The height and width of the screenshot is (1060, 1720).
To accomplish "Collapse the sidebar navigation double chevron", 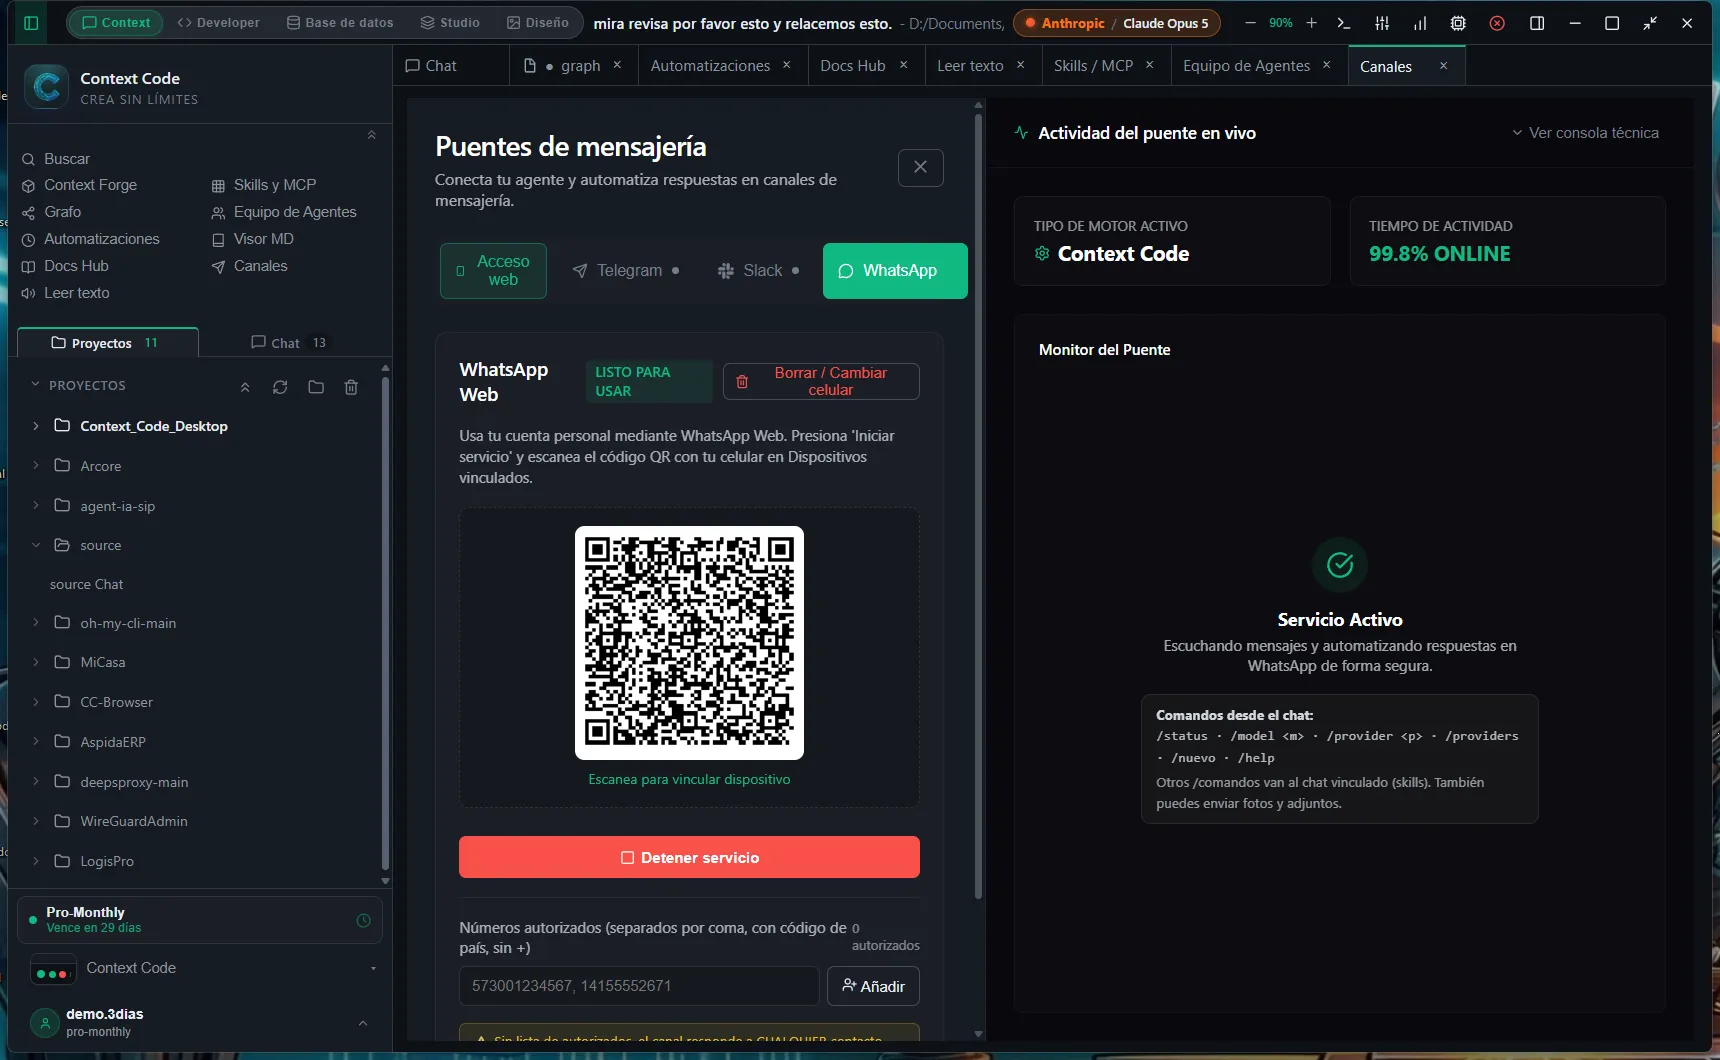I will pyautogui.click(x=372, y=135).
